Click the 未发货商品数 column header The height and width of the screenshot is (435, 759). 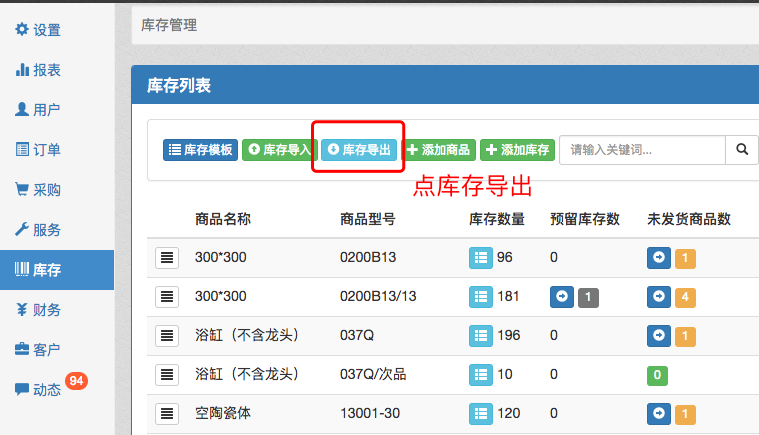689,219
